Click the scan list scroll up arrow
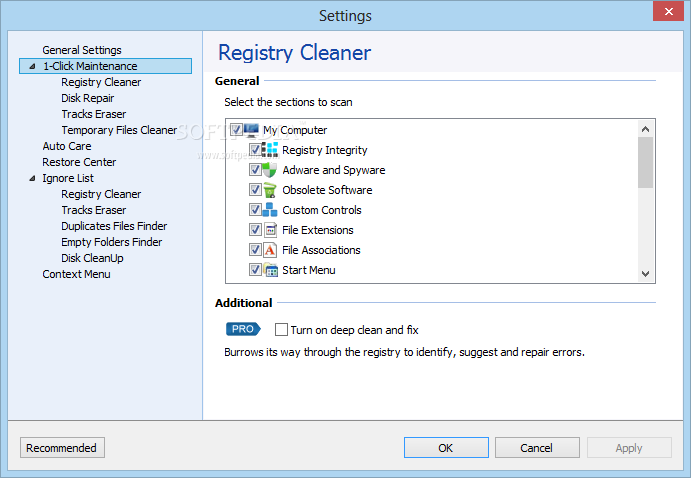The width and height of the screenshot is (691, 478). point(646,129)
